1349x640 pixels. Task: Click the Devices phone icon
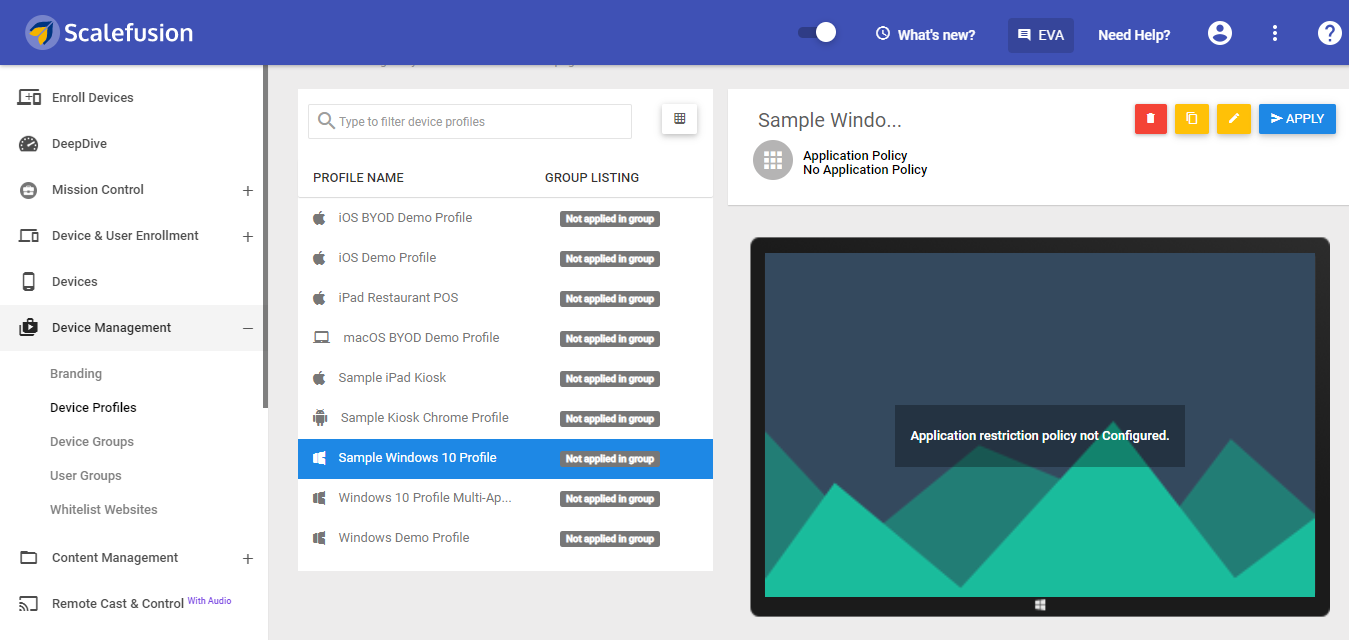coord(29,281)
